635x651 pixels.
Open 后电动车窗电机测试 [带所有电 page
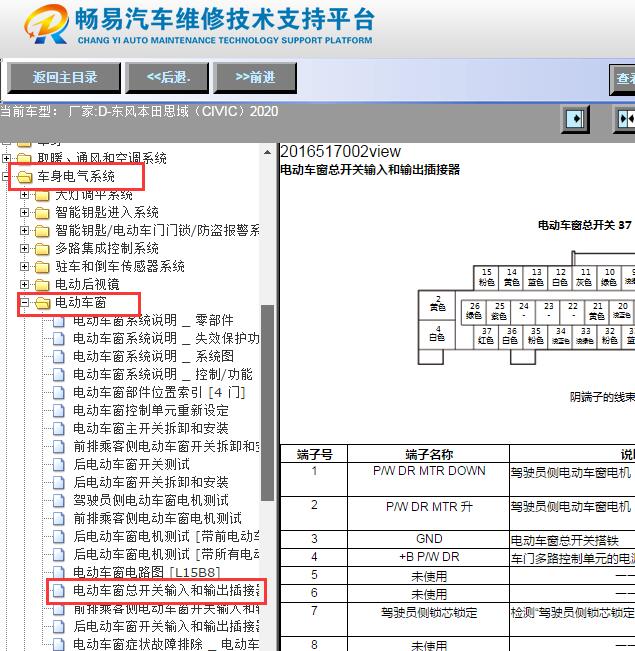tap(166, 554)
